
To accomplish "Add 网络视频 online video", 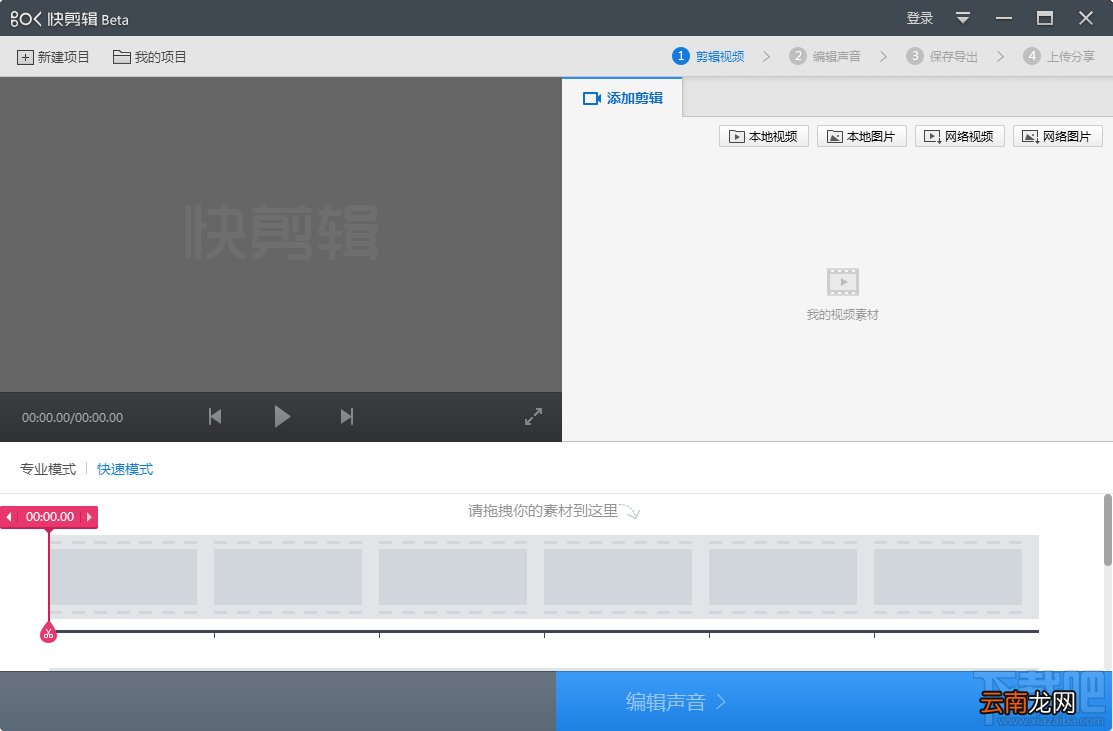I will pyautogui.click(x=960, y=136).
